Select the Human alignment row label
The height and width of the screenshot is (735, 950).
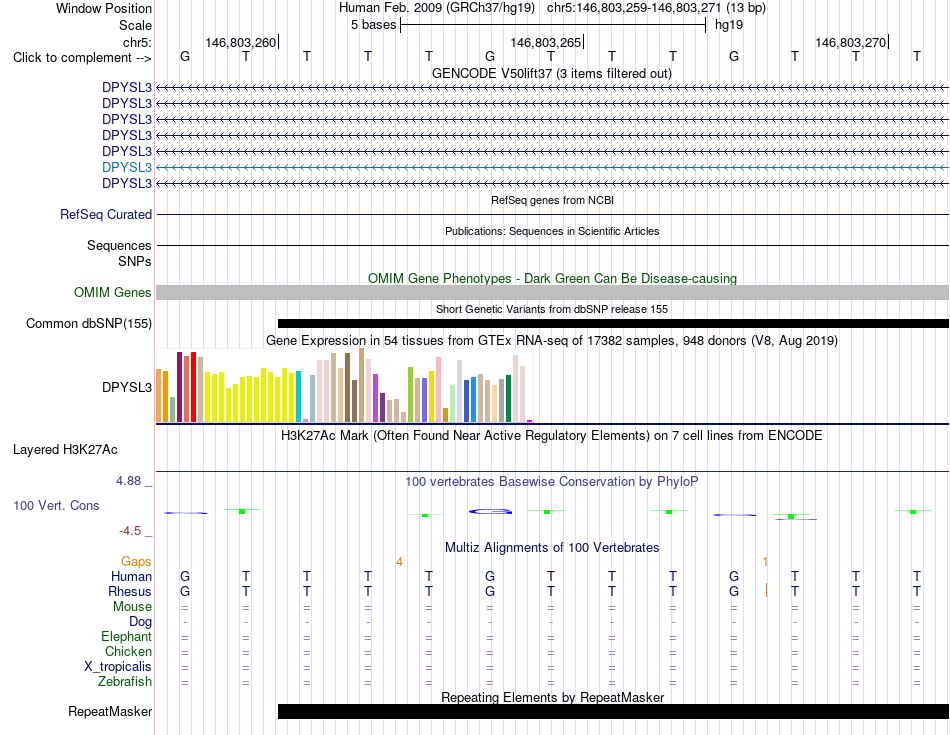tap(131, 576)
